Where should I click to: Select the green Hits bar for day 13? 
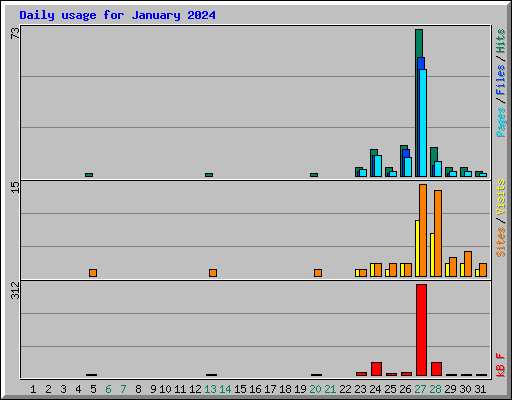coord(209,175)
